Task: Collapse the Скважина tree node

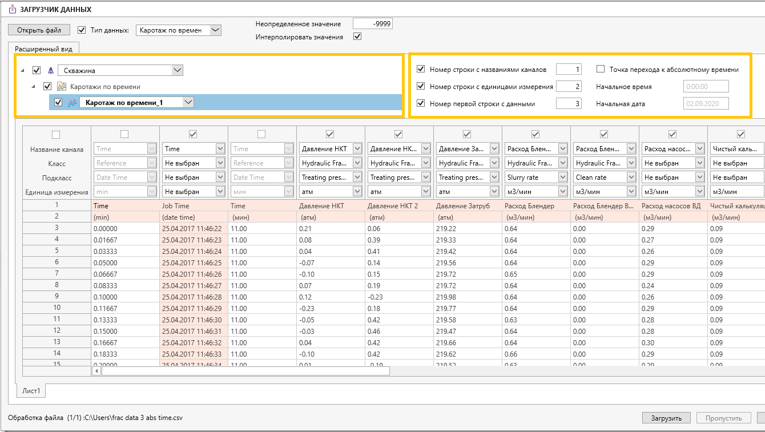Action: tap(22, 71)
